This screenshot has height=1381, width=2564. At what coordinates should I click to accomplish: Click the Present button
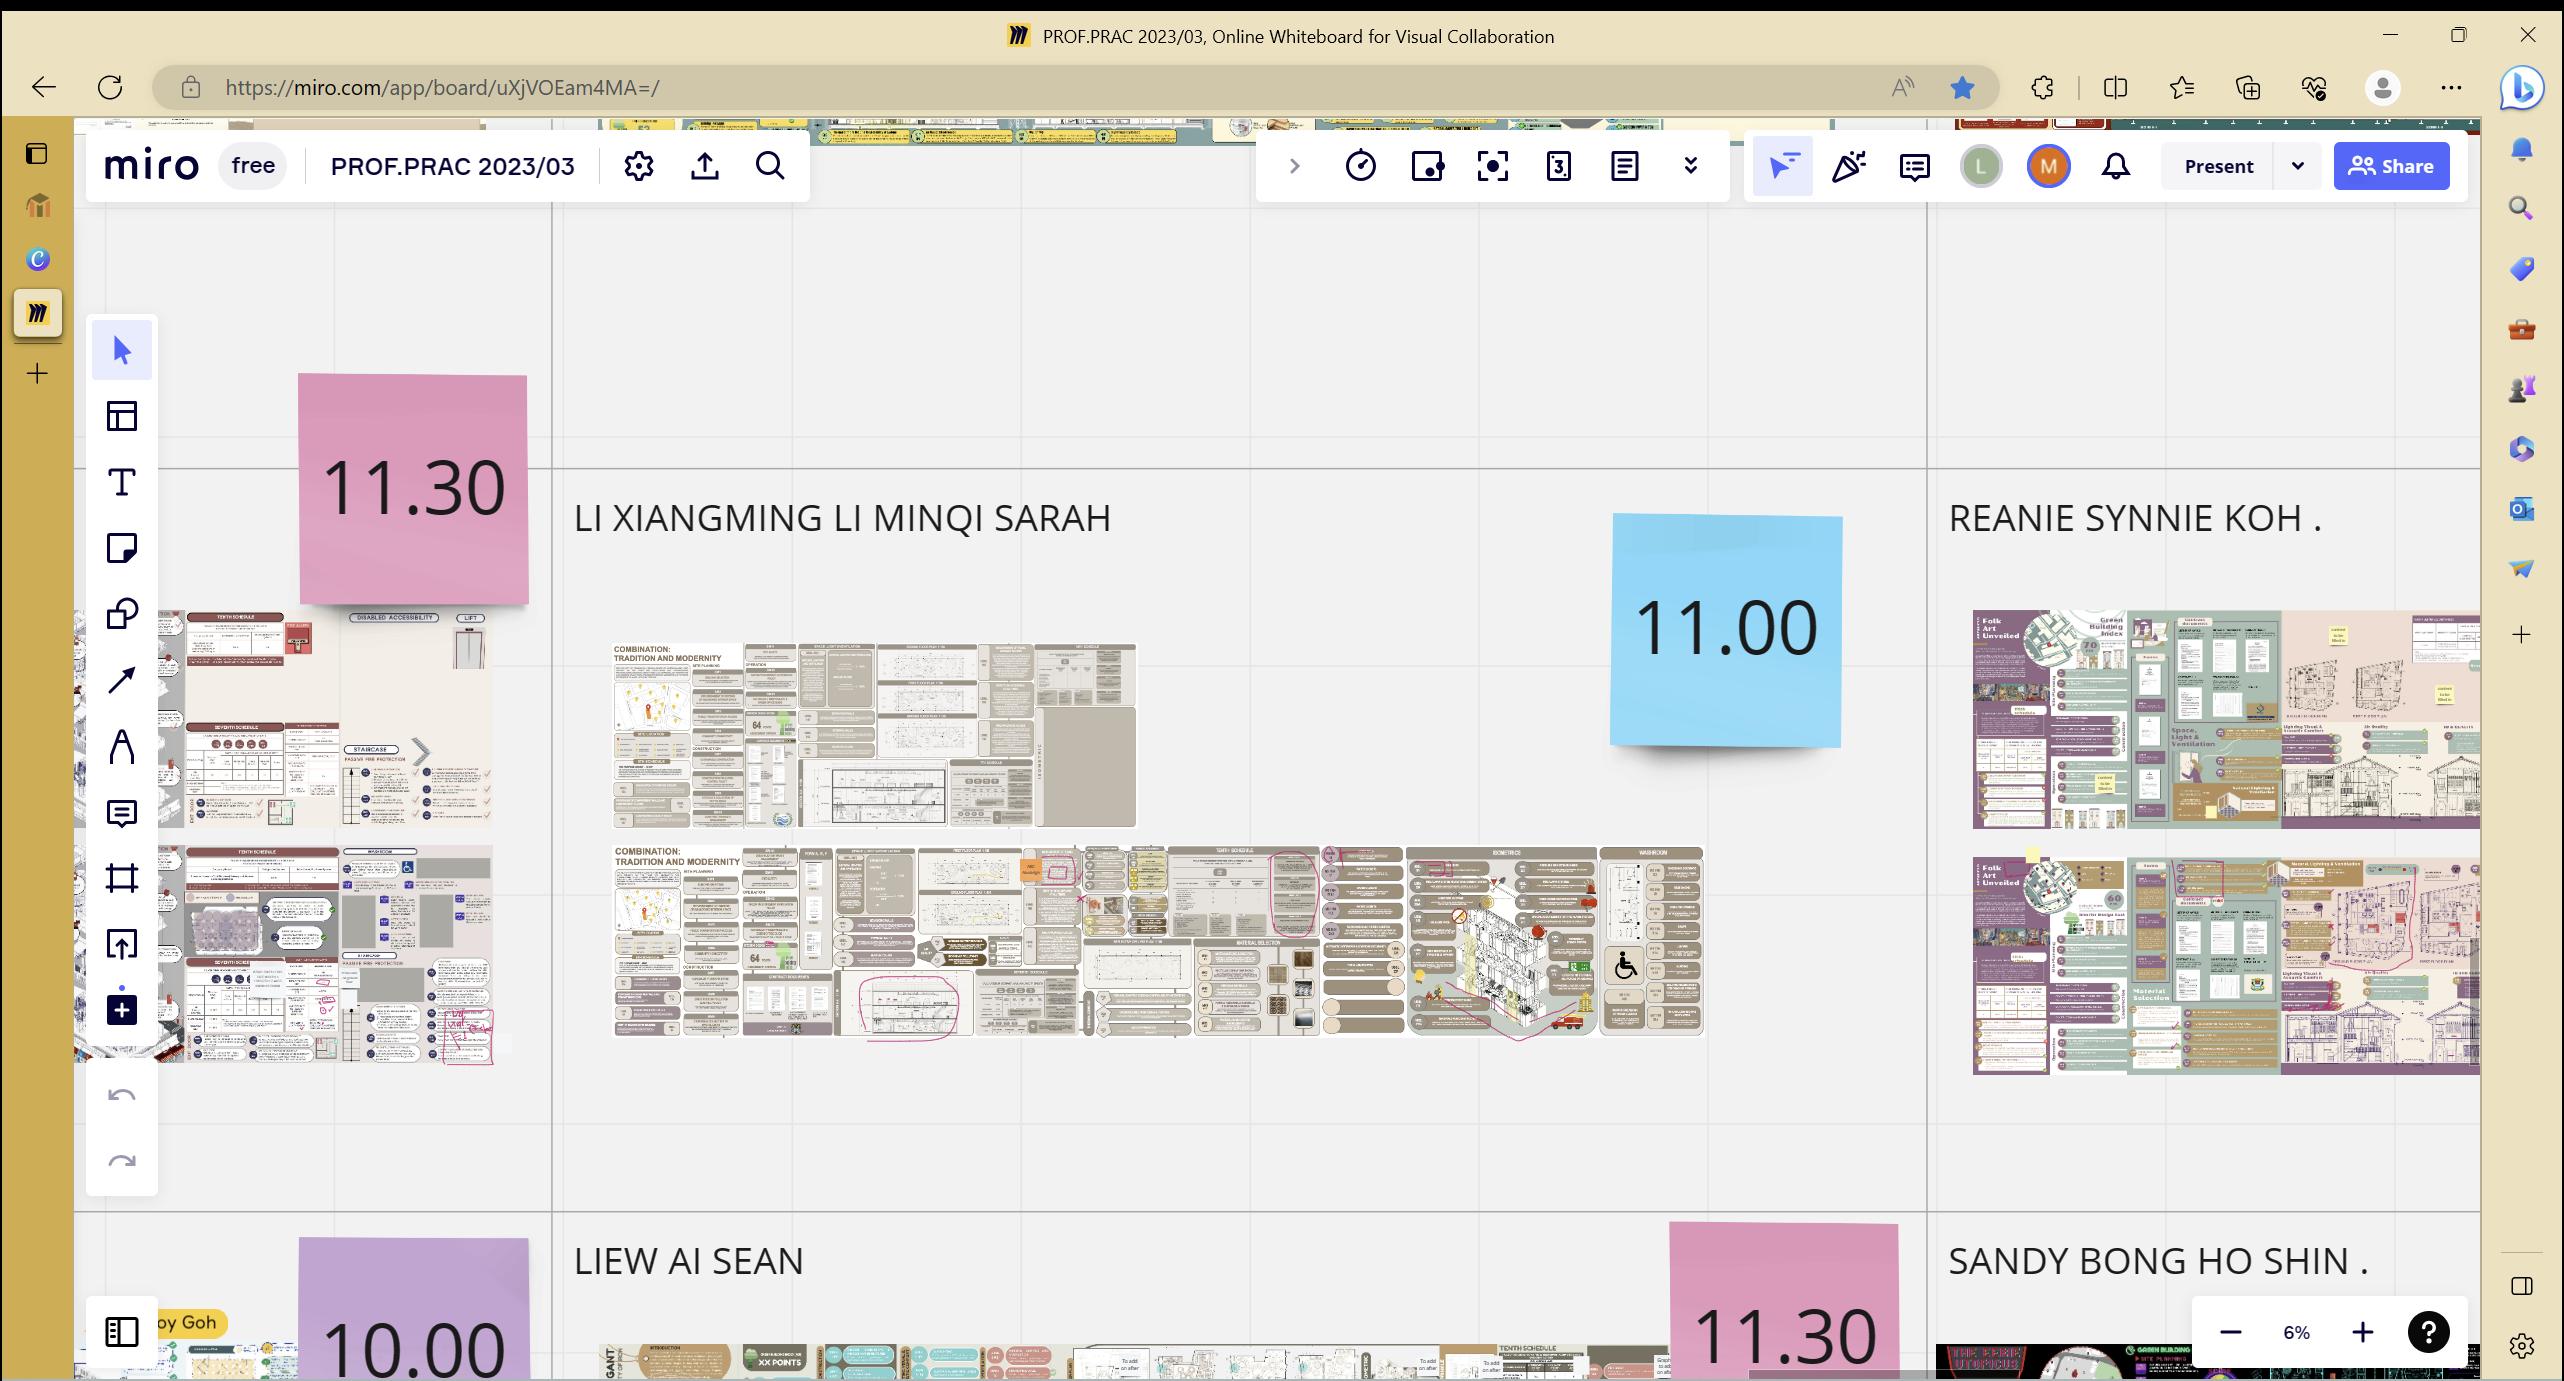coord(2217,166)
